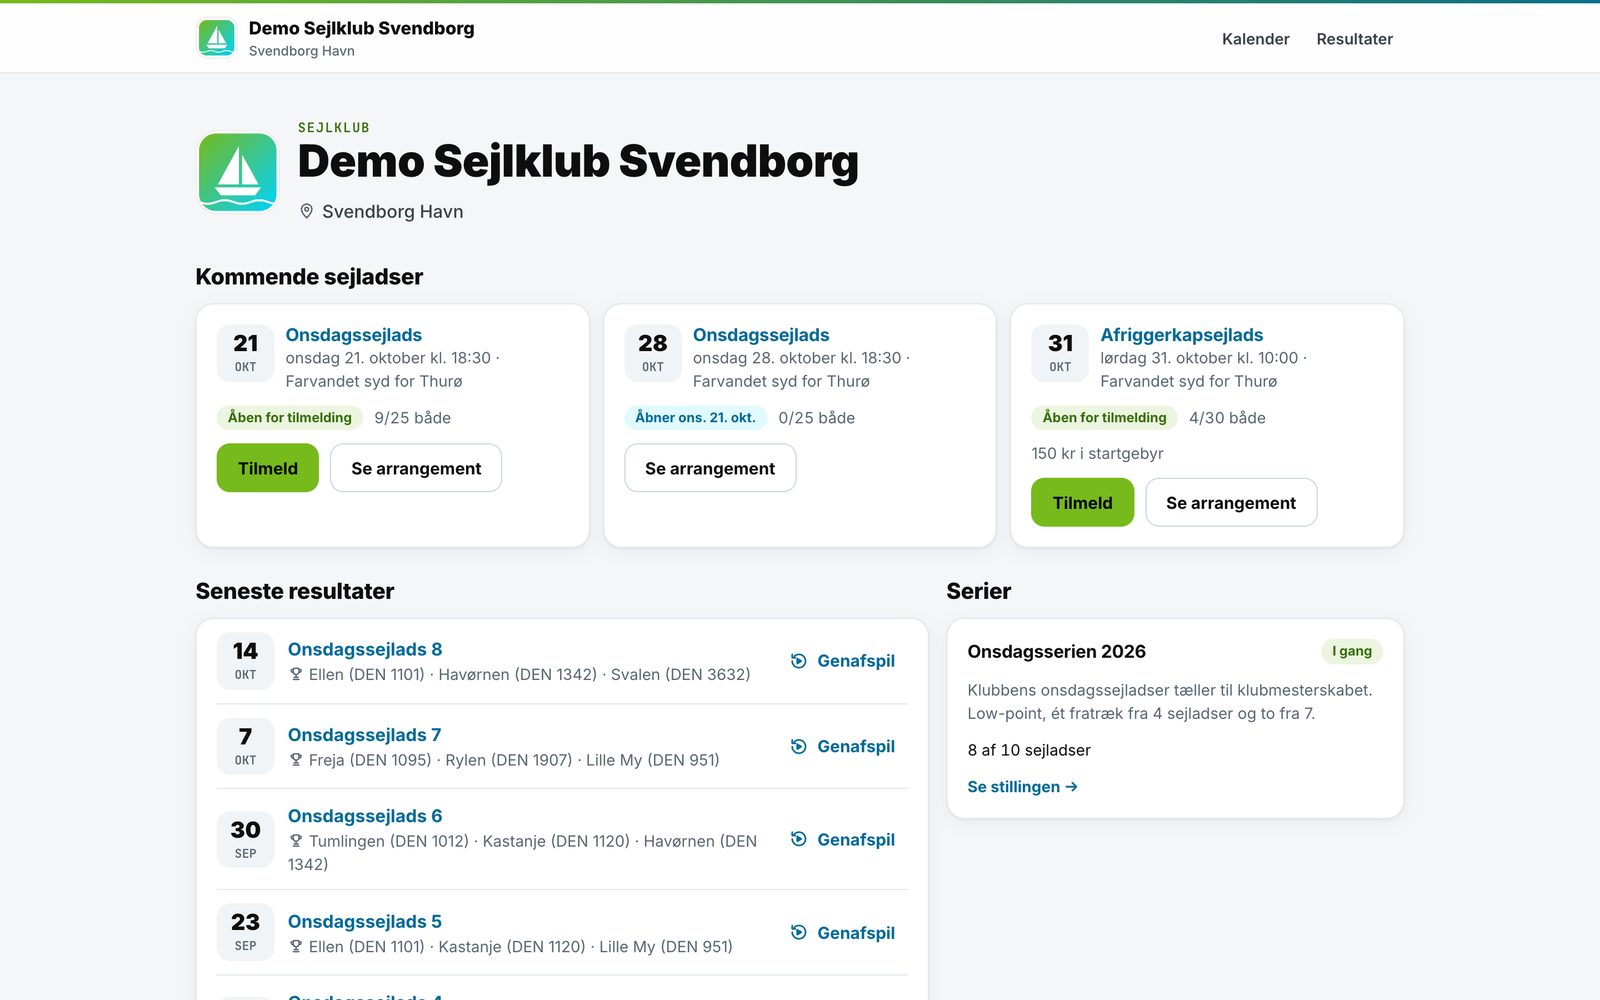Click the map pin icon by Svendborg Havn
Screen dimensions: 1600x1000
pyautogui.click(x=307, y=211)
